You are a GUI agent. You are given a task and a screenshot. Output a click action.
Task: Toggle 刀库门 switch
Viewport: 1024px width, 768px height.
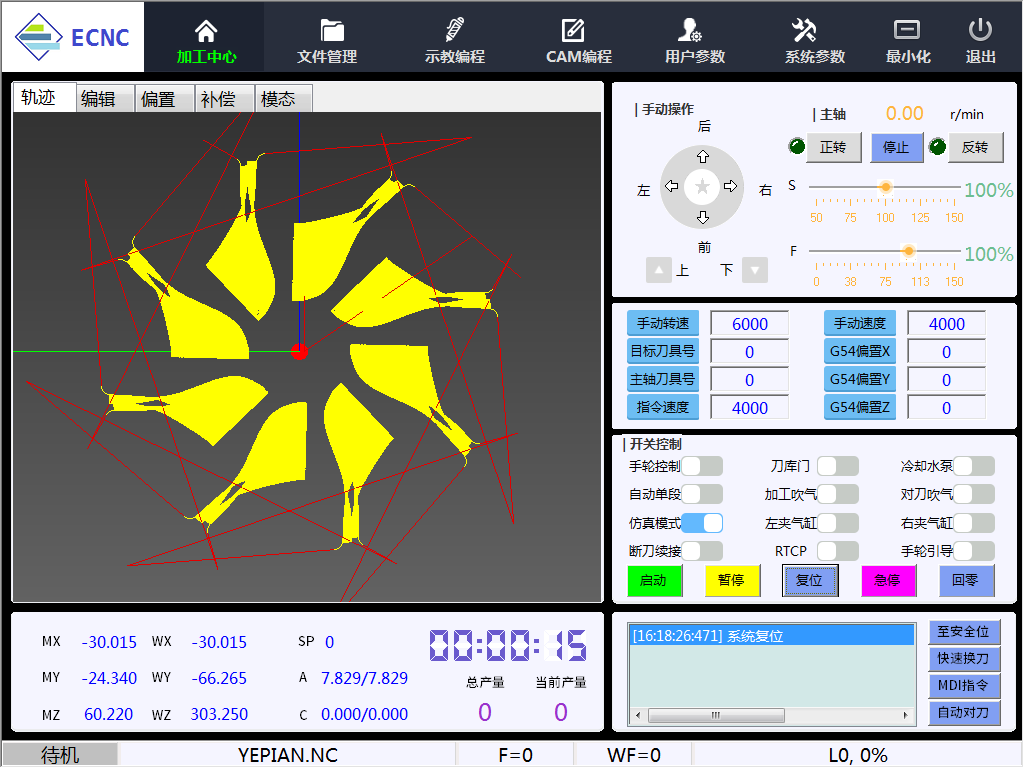838,466
